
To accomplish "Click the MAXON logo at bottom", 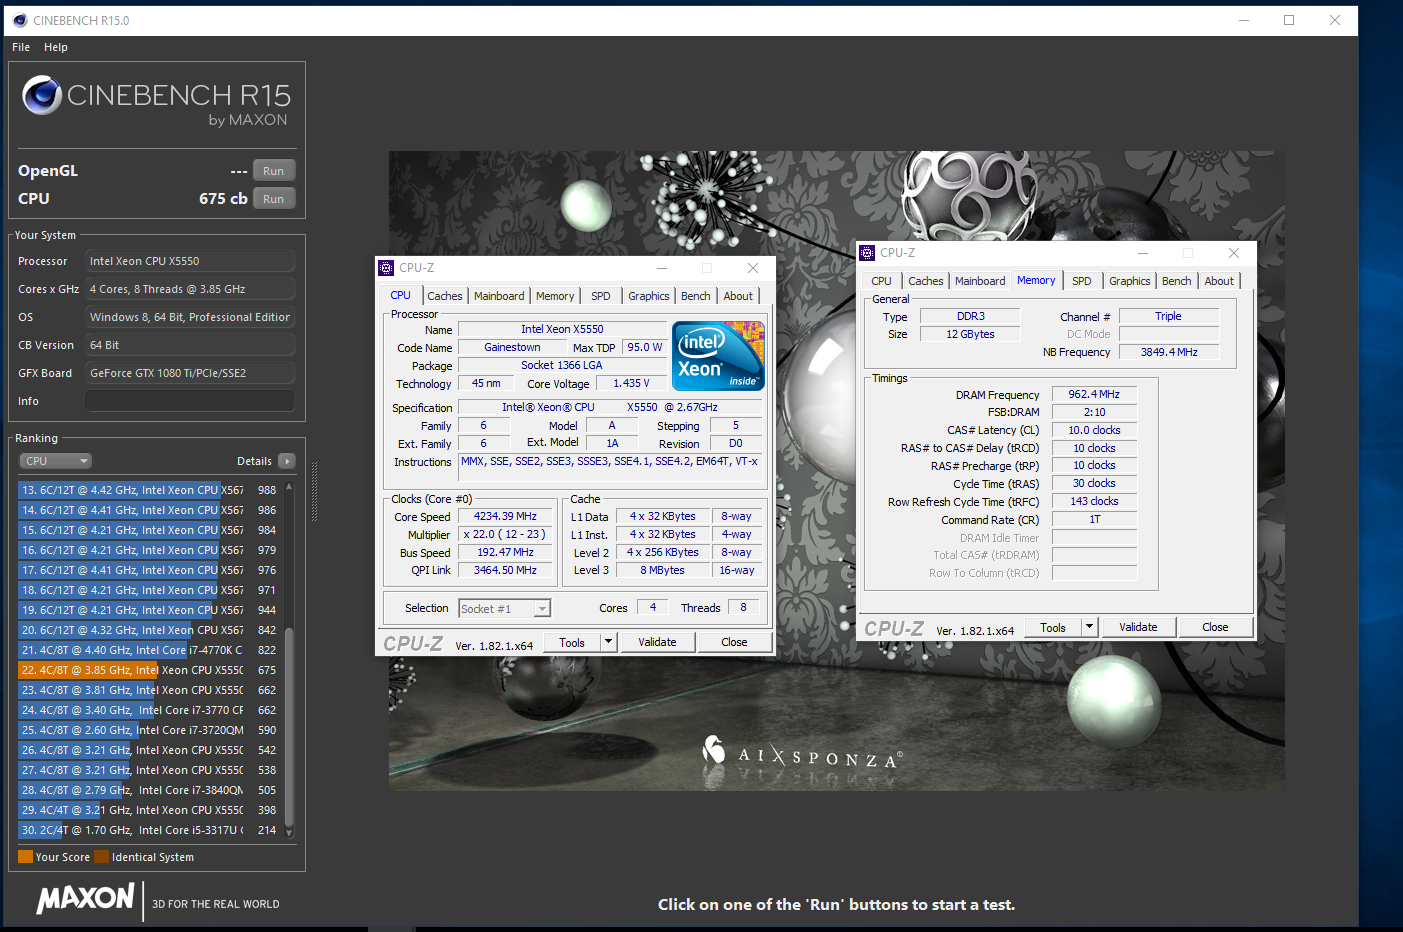I will (x=85, y=898).
